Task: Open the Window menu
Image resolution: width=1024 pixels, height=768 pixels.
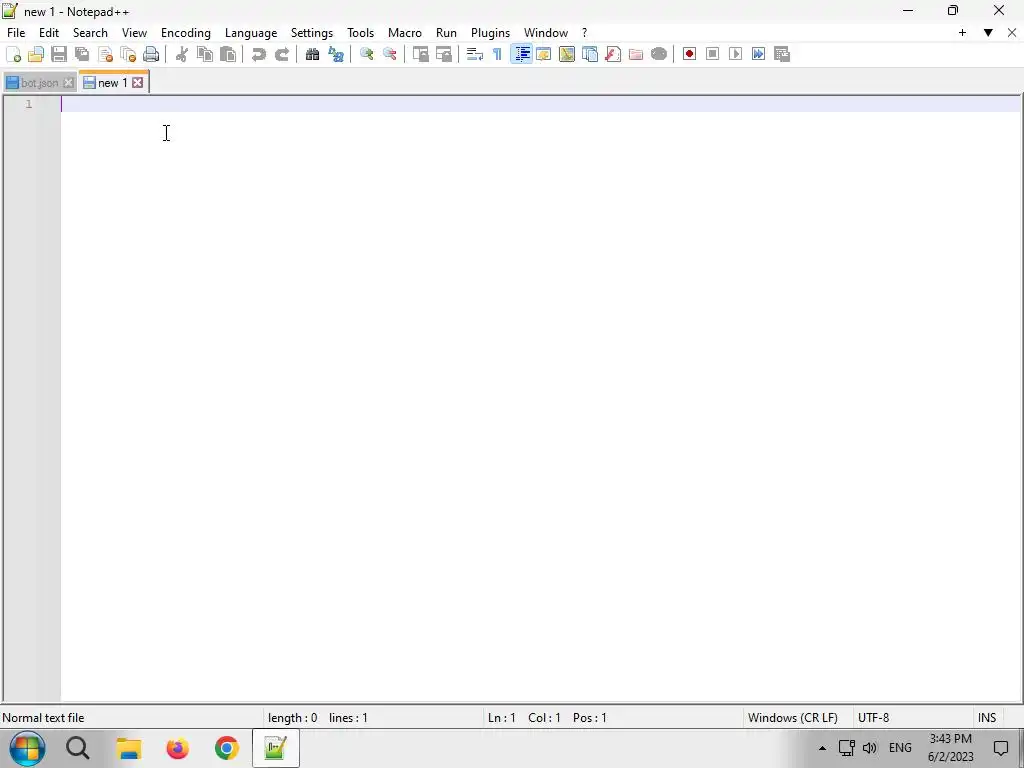Action: click(546, 33)
